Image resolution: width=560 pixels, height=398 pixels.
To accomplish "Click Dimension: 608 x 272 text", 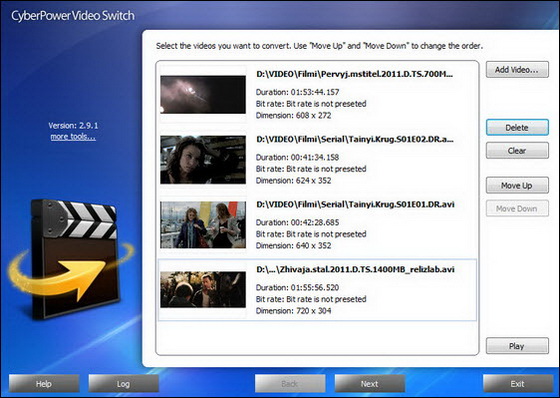I will [x=294, y=115].
